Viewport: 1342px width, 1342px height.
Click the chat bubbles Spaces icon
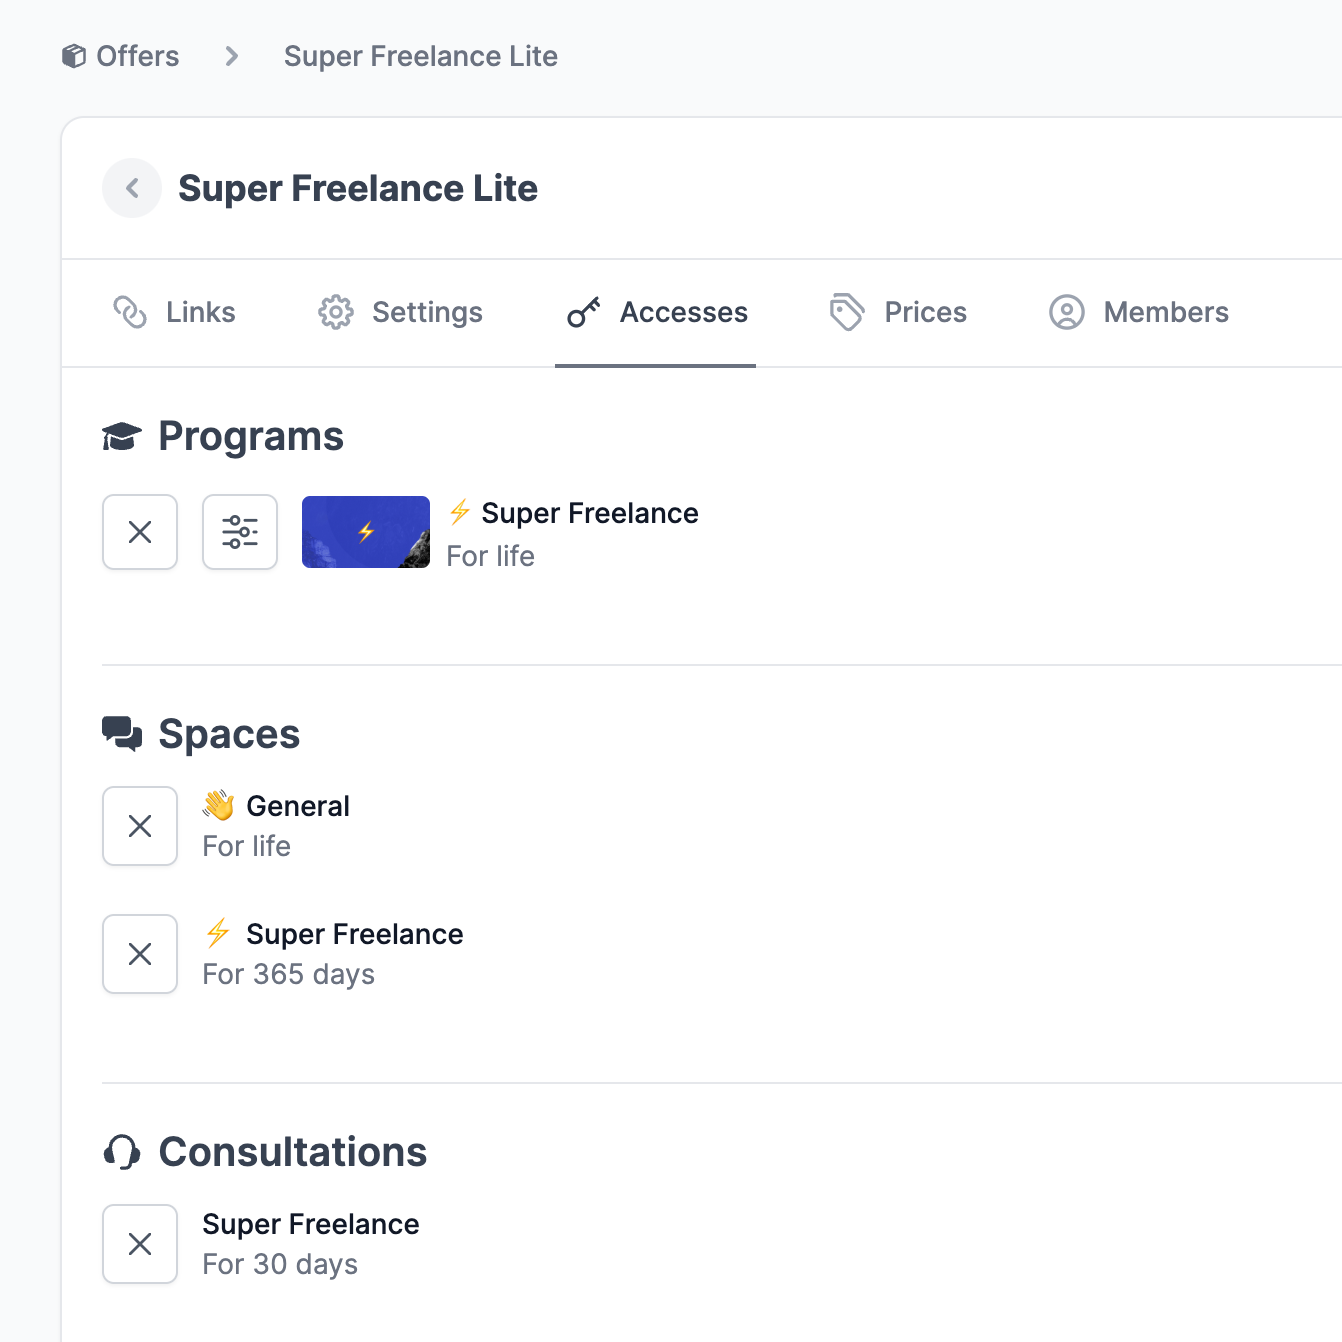(x=122, y=734)
